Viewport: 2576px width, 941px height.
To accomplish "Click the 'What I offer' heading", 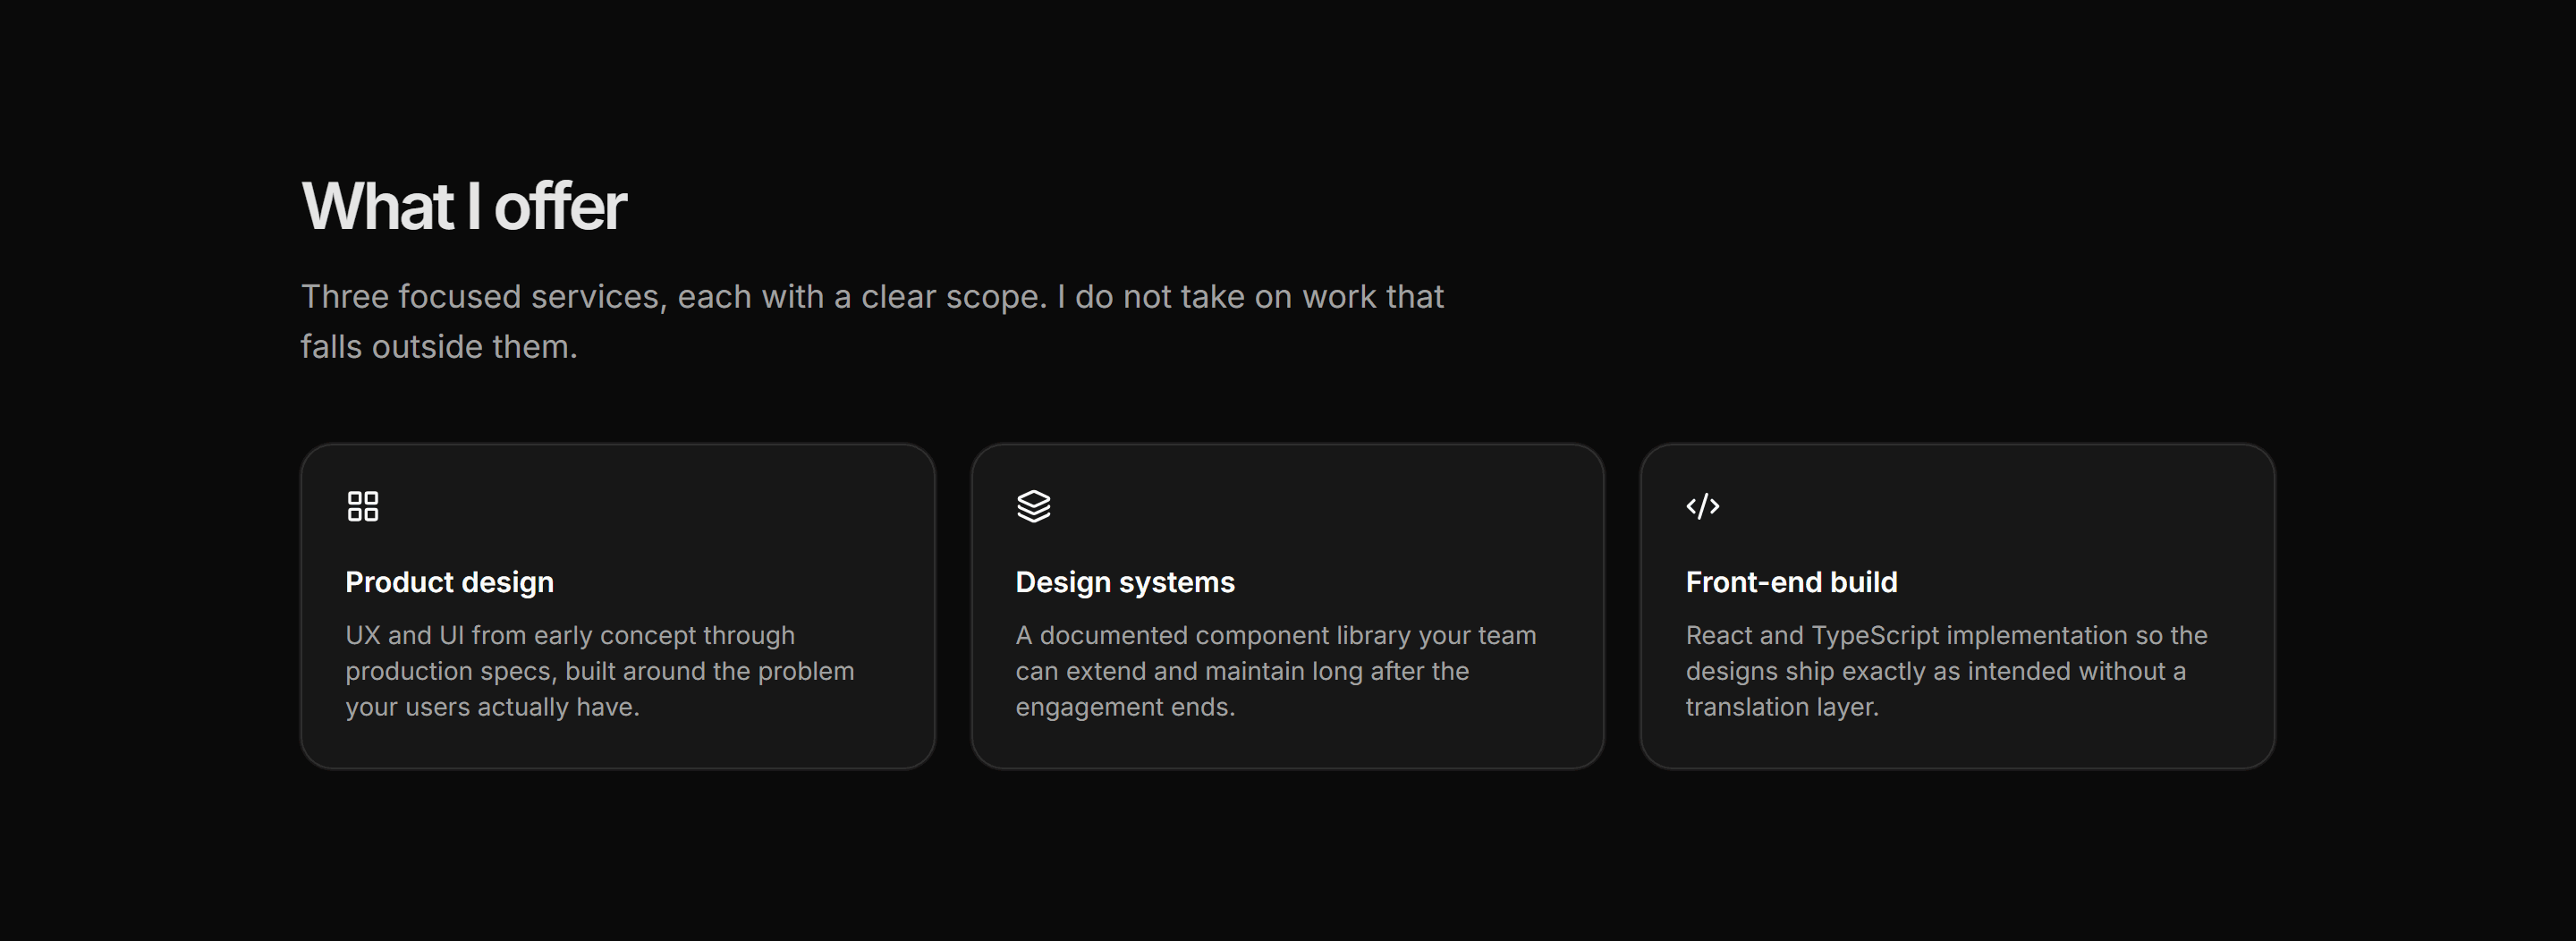I will point(464,206).
